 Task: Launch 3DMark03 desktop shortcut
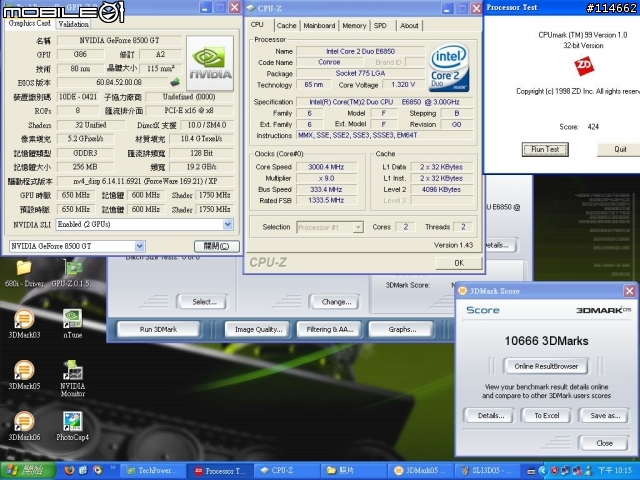24,324
